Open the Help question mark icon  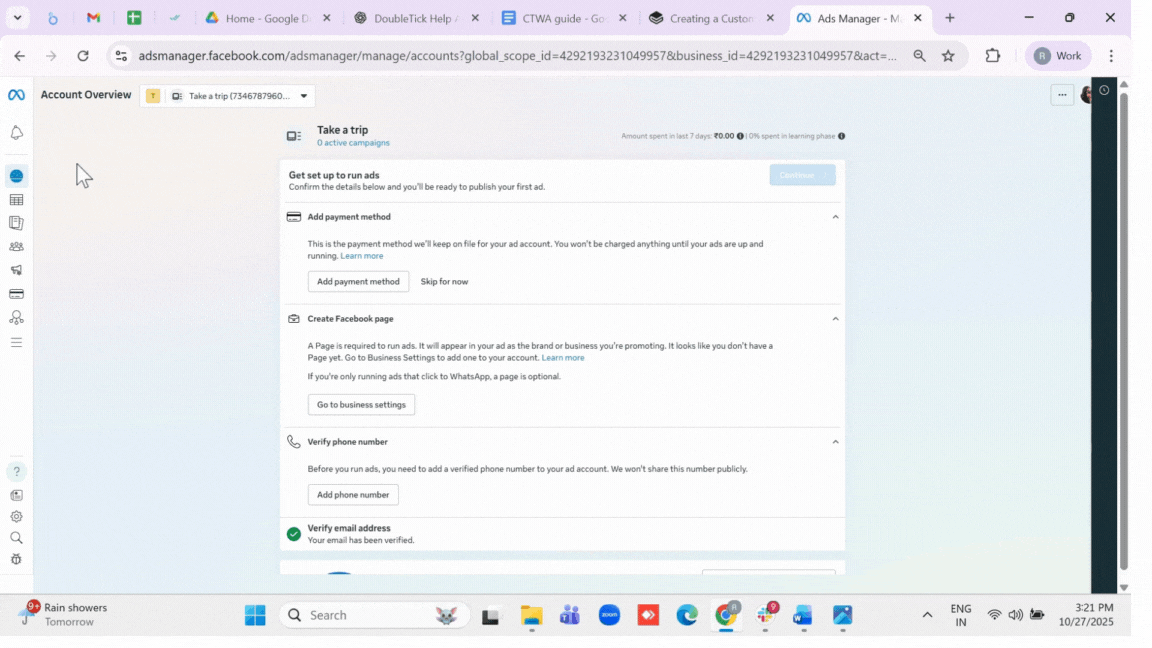16,471
